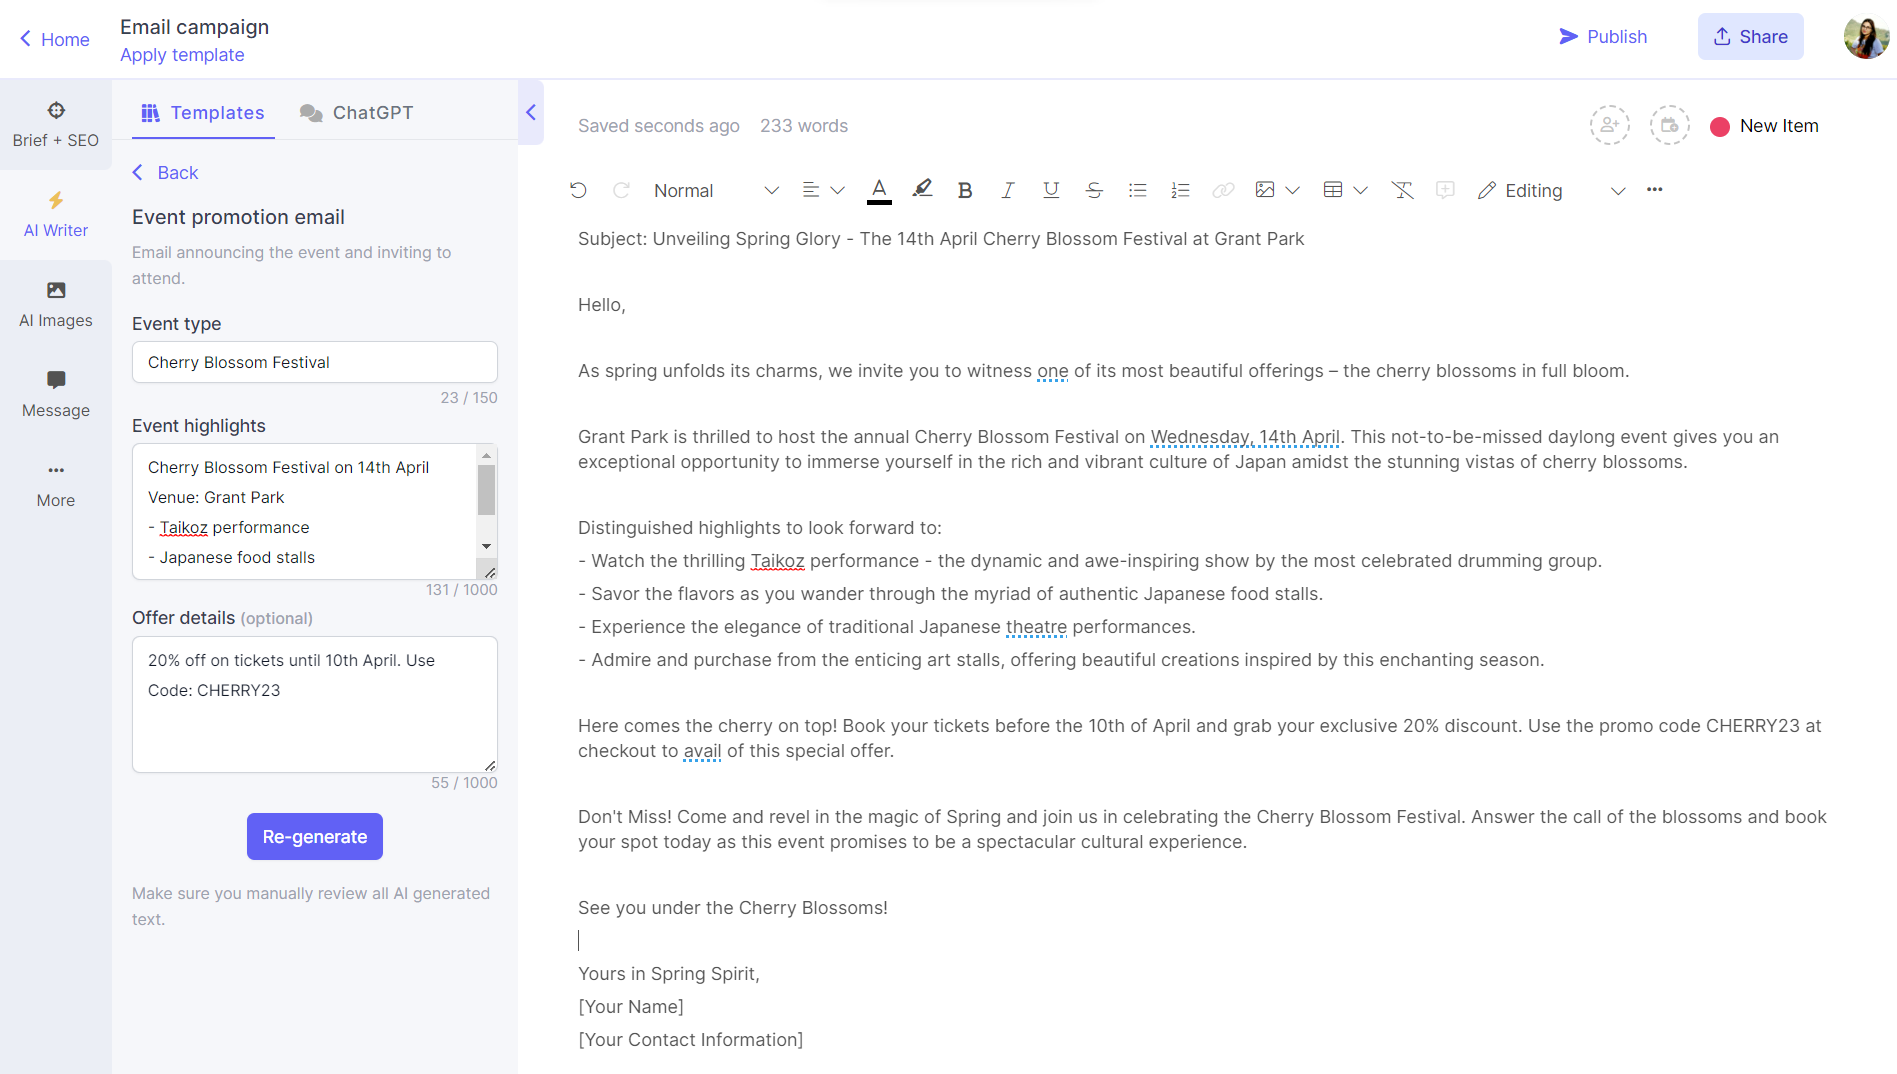
Task: Open Brief + SEO panel
Action: click(56, 125)
